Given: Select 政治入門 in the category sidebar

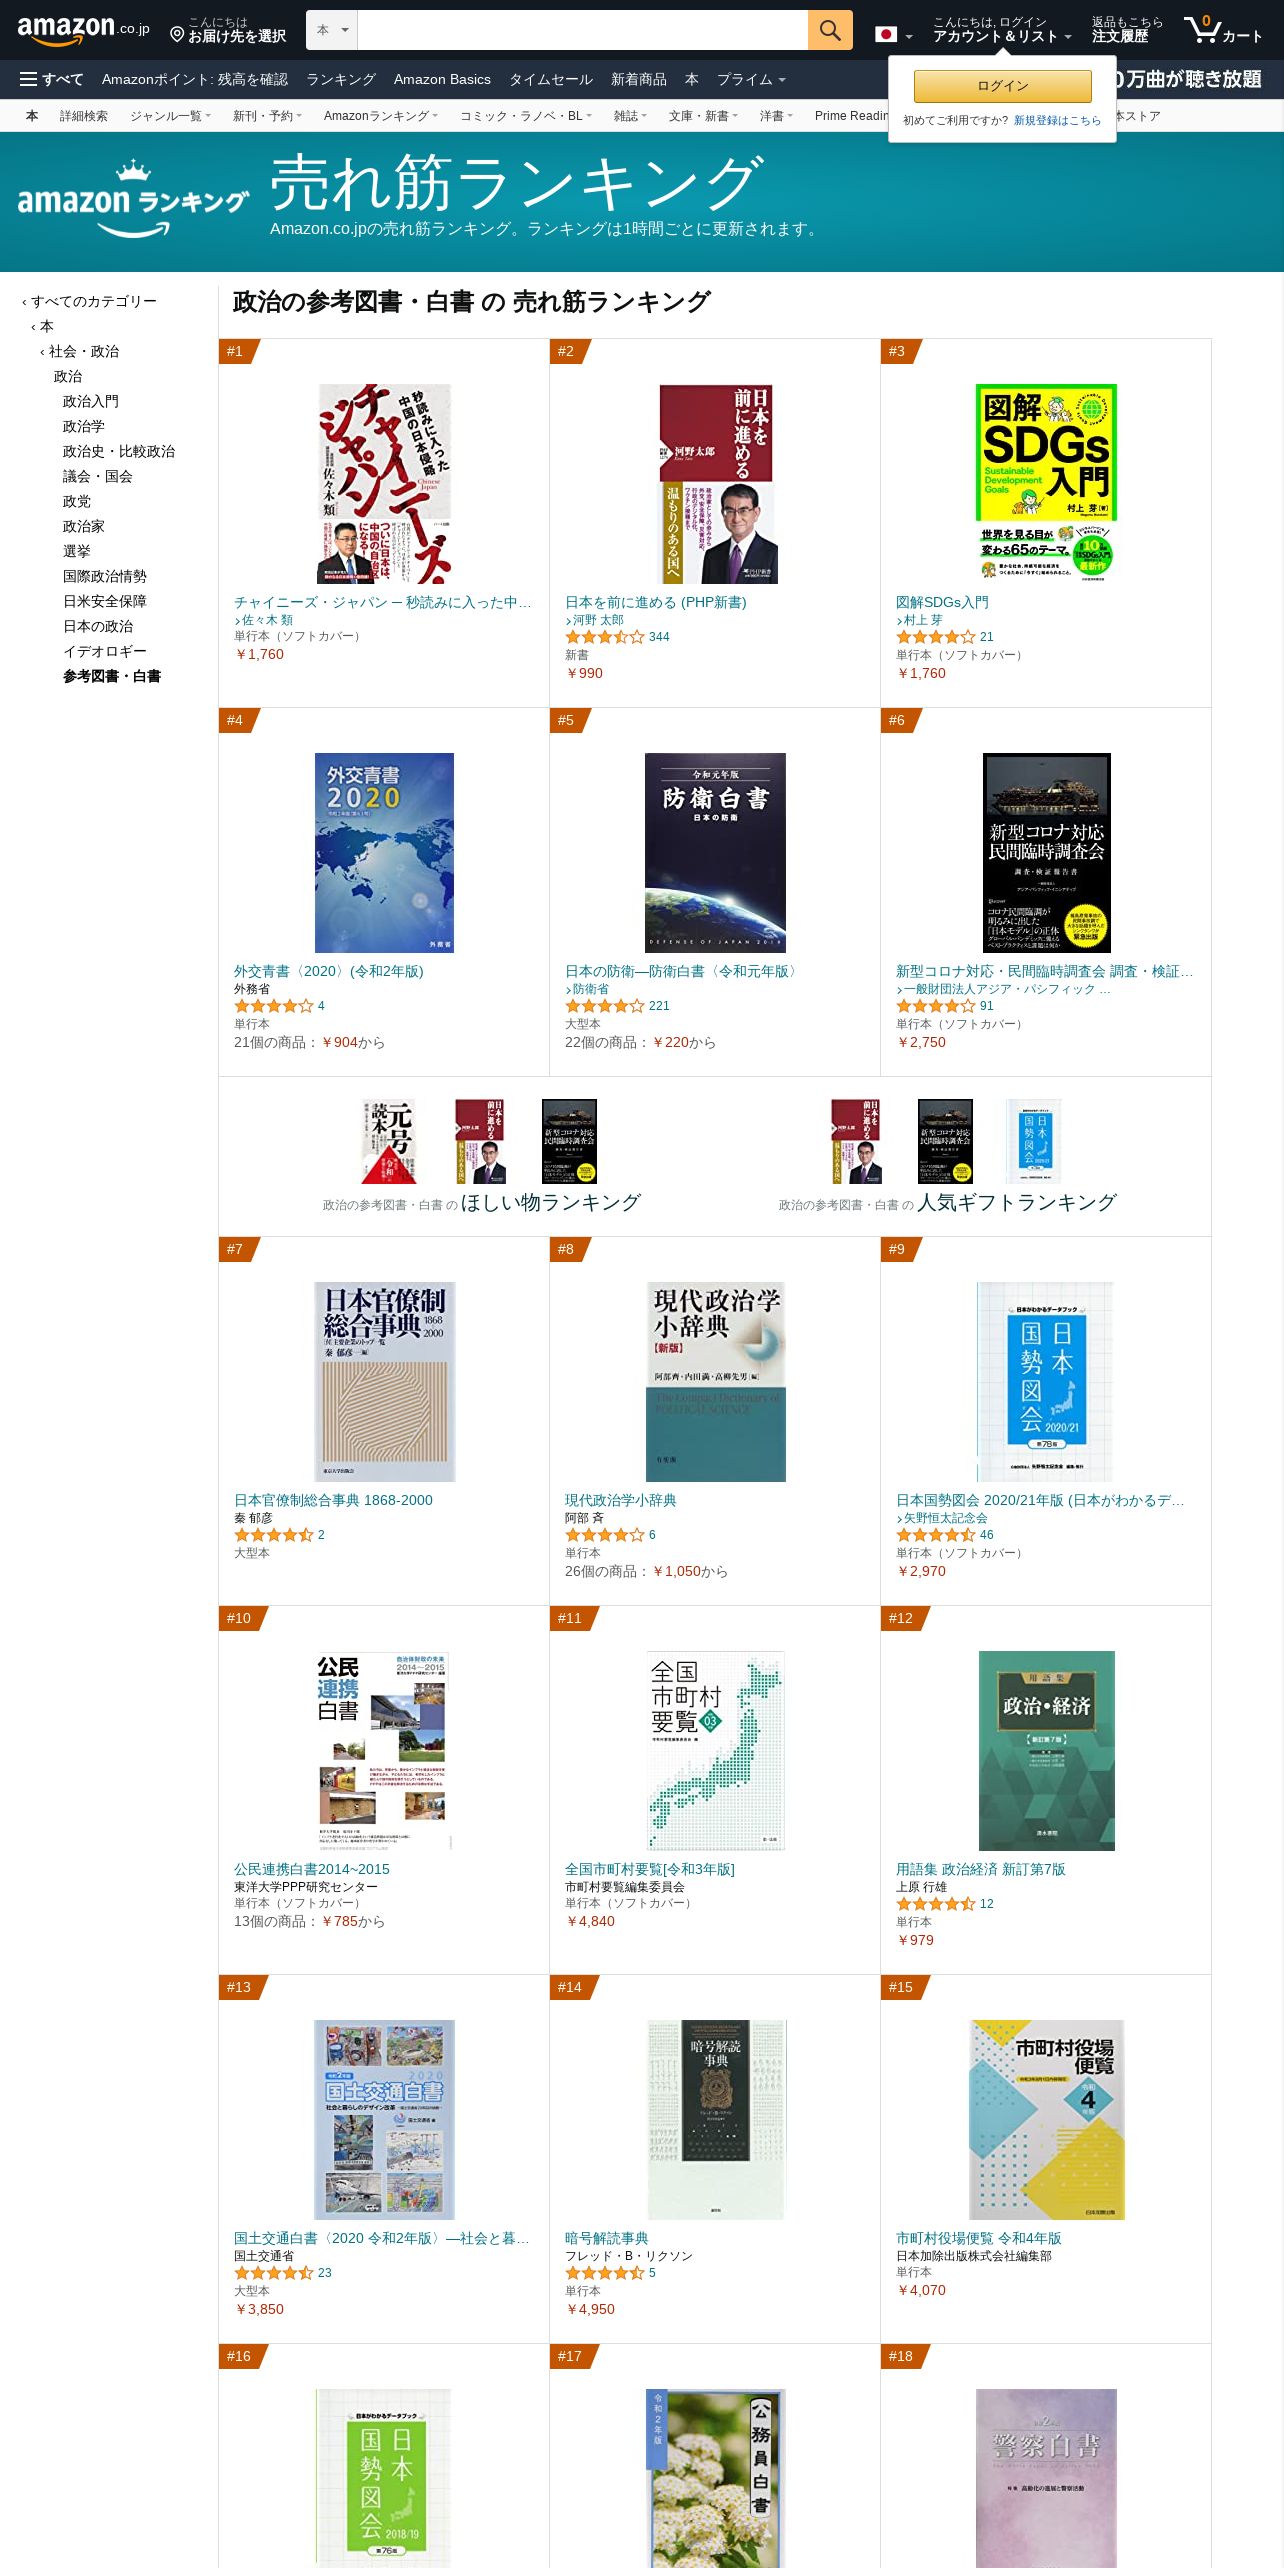Looking at the screenshot, I should point(91,401).
